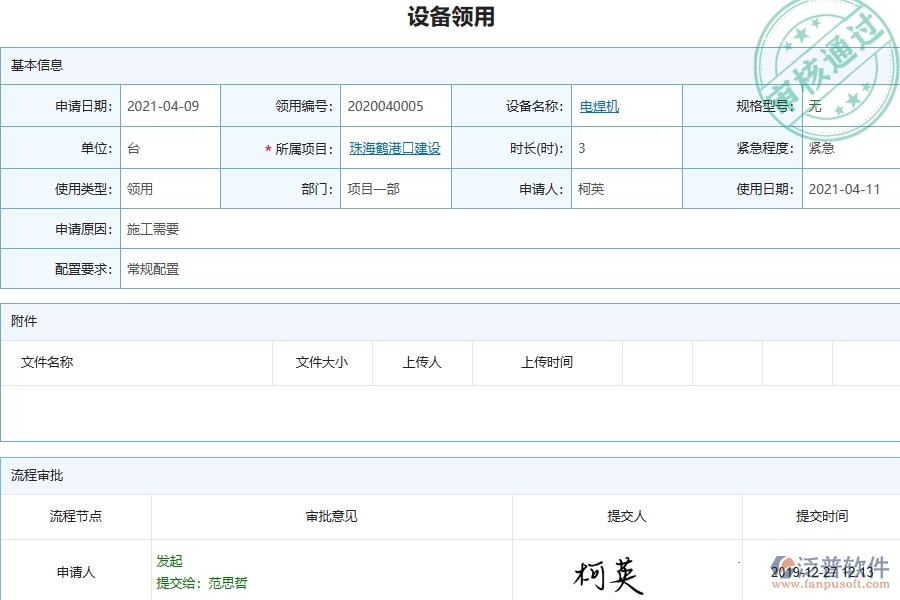This screenshot has height=600, width=900.
Task: Click the 设备领用 page title
Action: point(449,17)
